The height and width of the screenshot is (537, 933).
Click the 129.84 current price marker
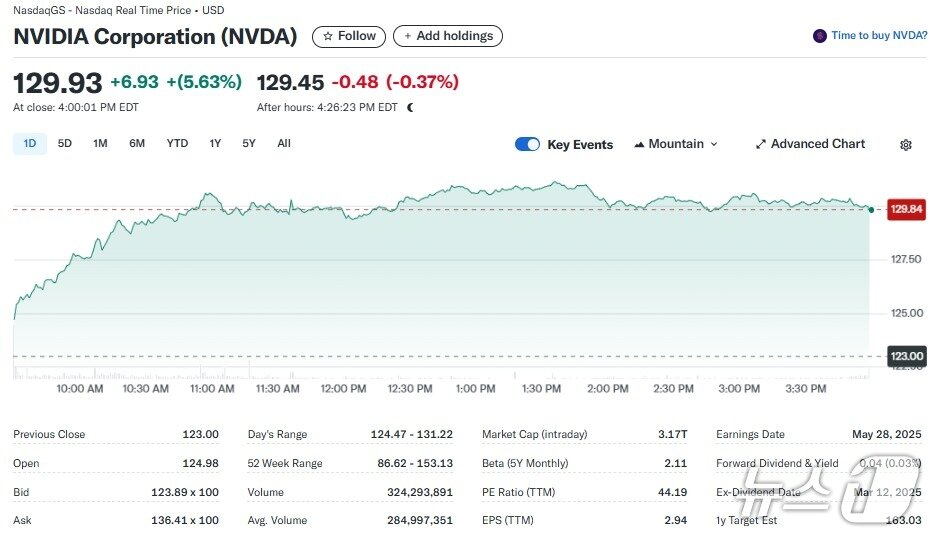(906, 209)
